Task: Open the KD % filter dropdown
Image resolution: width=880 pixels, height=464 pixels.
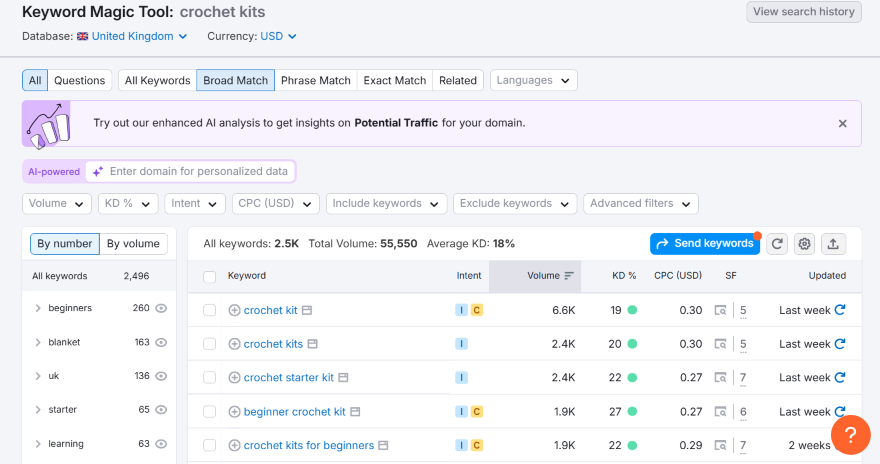Action: pos(128,204)
